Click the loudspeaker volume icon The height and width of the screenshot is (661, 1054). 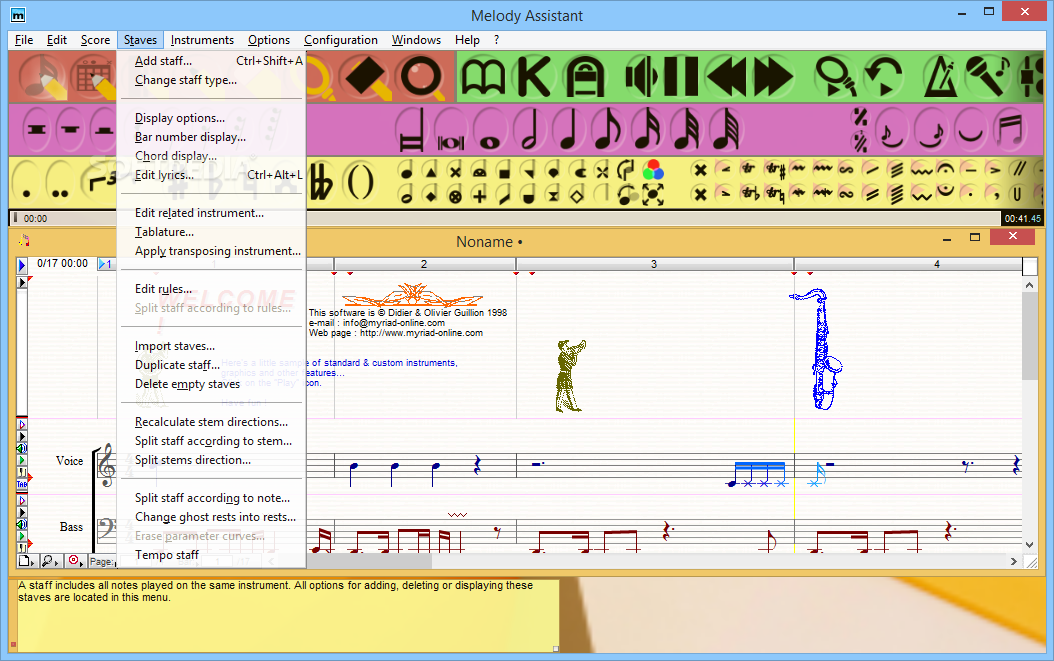(641, 77)
